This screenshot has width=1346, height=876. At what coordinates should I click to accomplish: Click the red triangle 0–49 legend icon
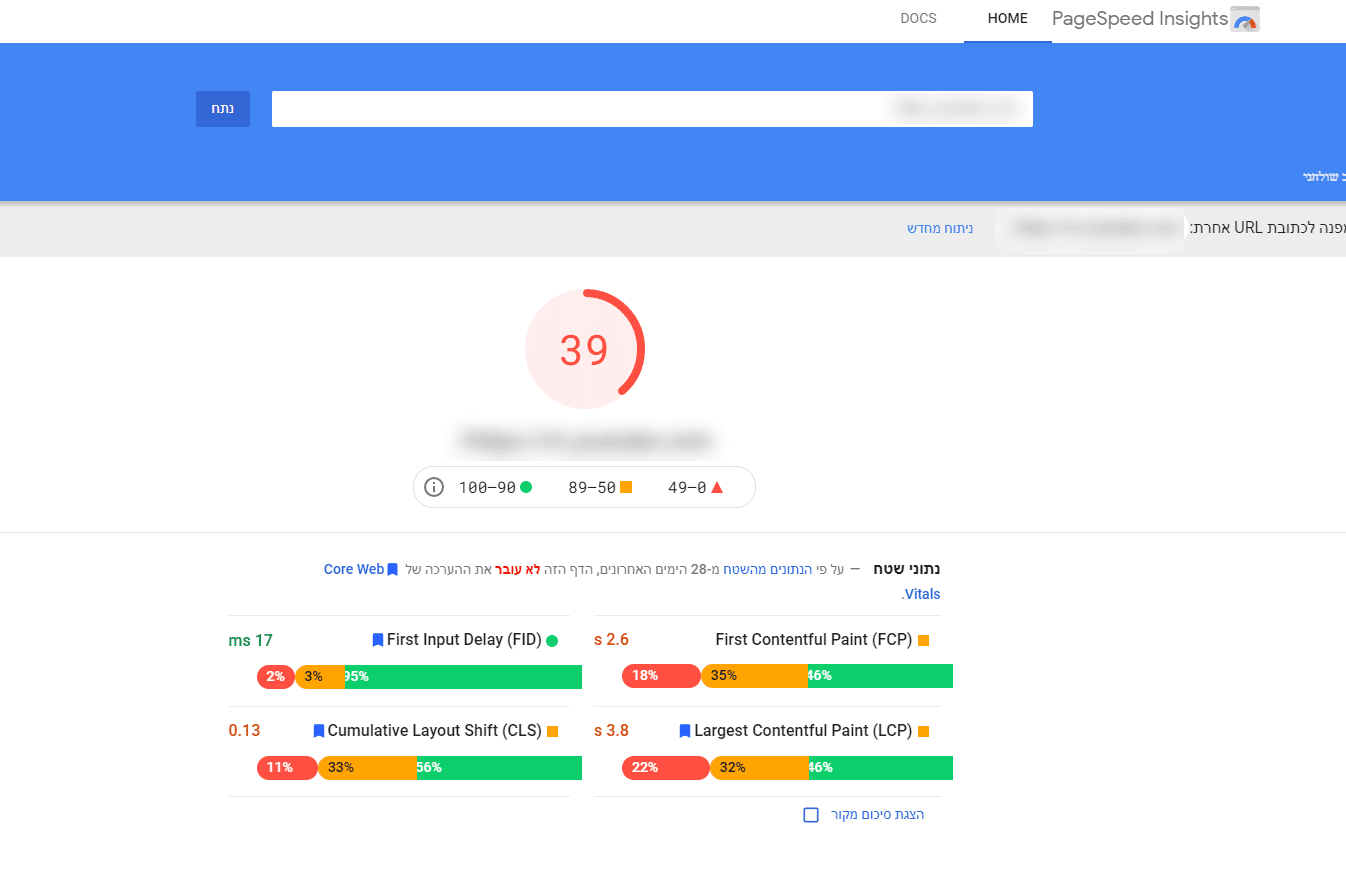(x=716, y=487)
